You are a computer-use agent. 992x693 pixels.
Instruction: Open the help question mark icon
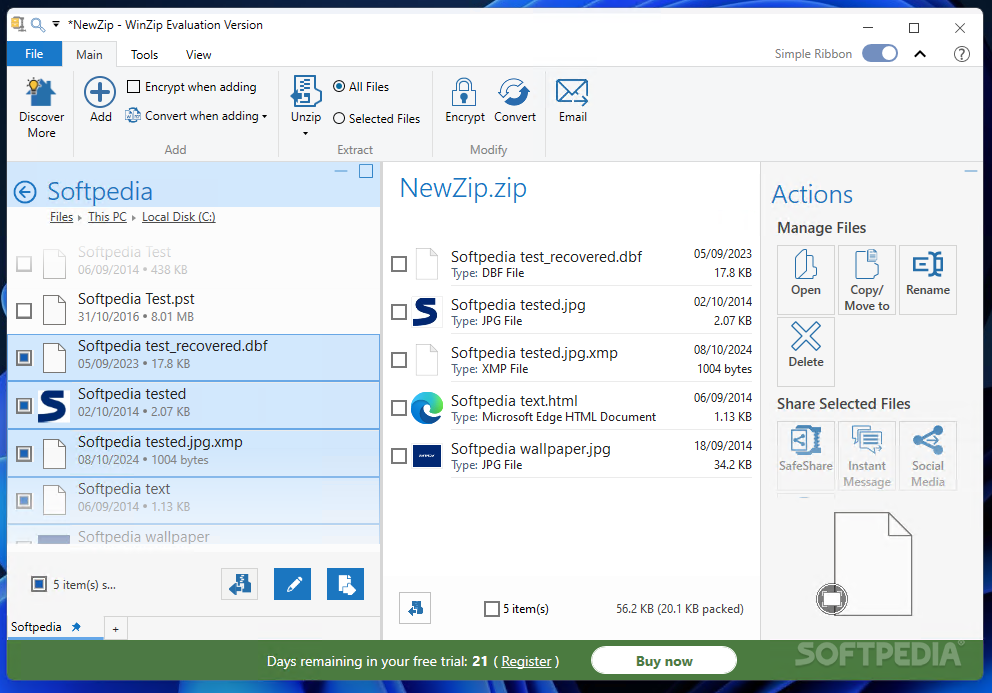click(961, 54)
